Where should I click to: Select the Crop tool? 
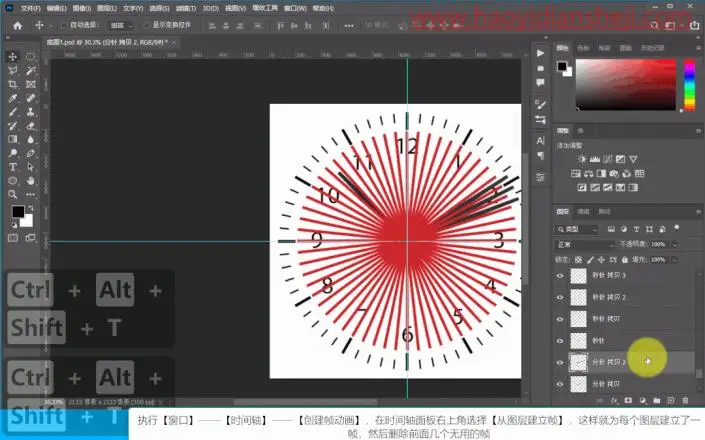pos(13,84)
